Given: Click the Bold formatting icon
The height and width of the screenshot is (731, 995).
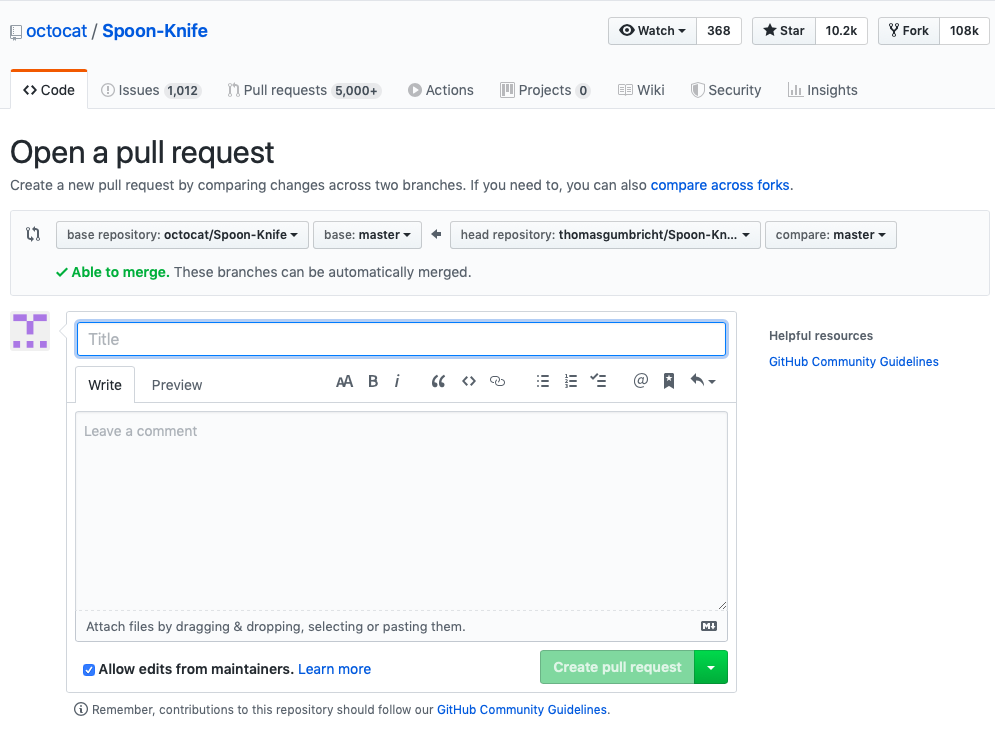Looking at the screenshot, I should pos(373,381).
